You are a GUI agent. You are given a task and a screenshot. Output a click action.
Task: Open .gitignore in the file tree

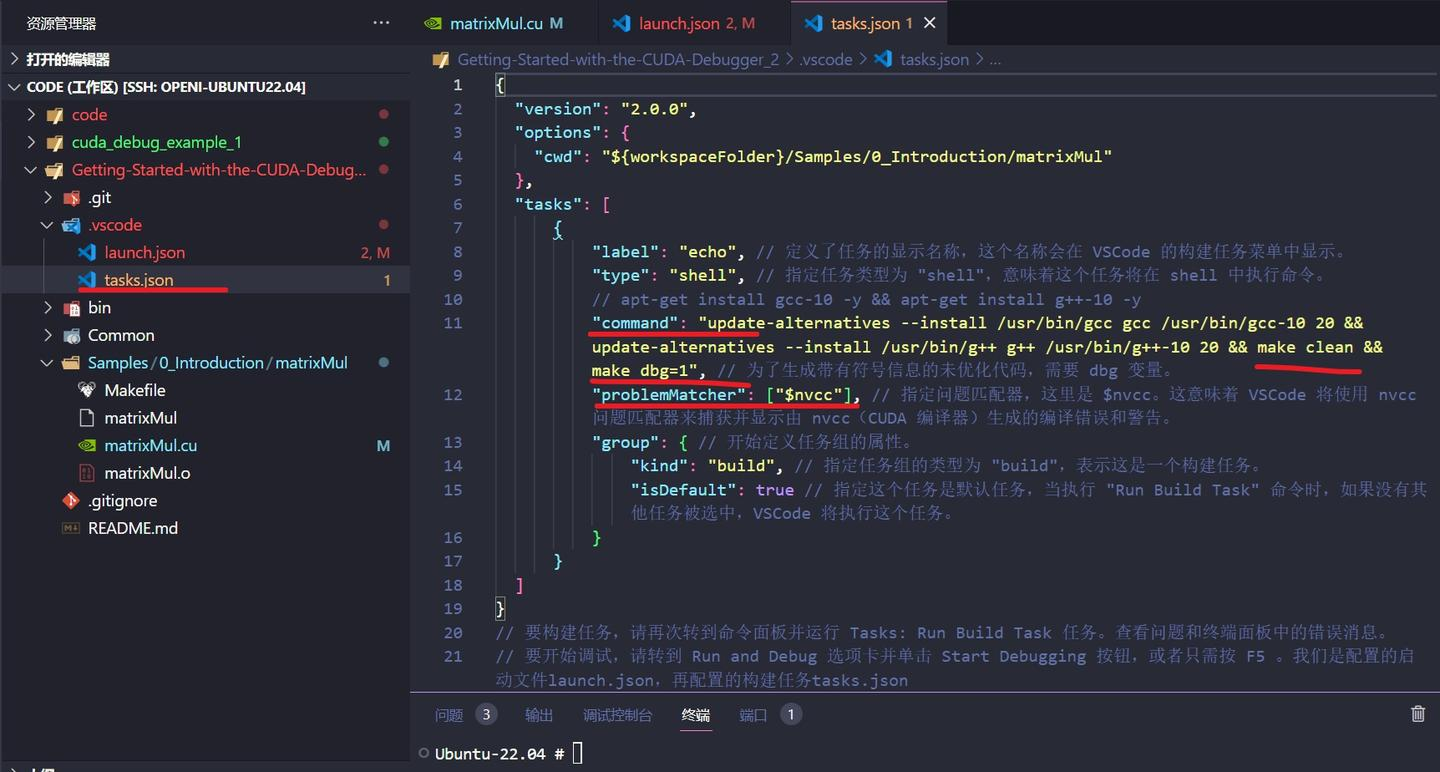tap(122, 501)
